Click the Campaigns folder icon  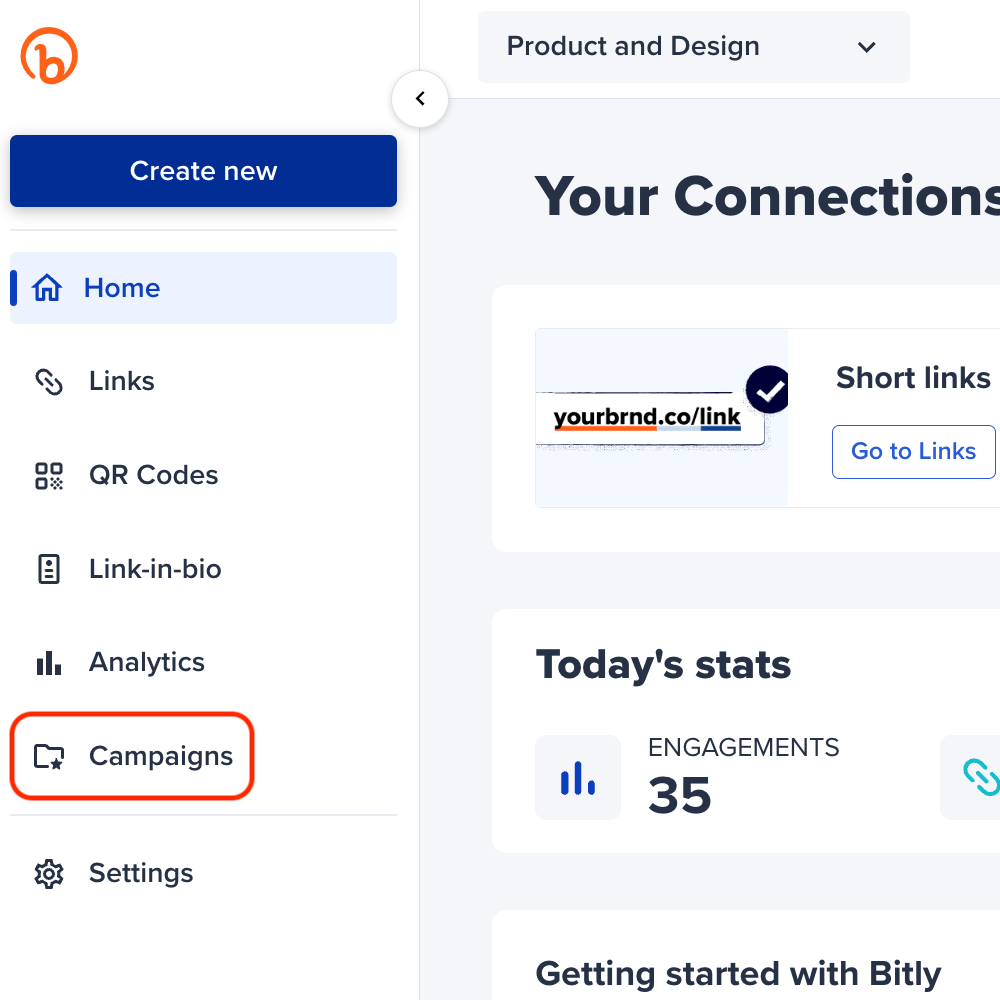[x=48, y=756]
